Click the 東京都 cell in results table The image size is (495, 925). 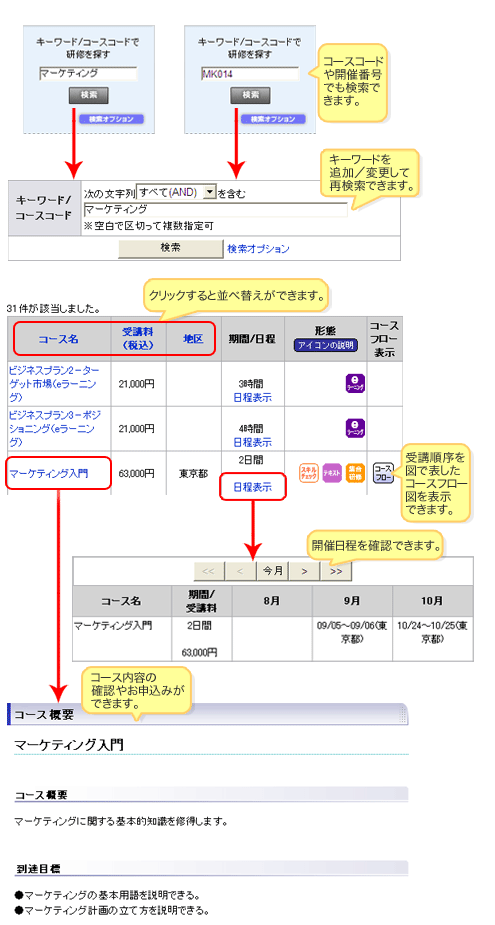coord(194,473)
